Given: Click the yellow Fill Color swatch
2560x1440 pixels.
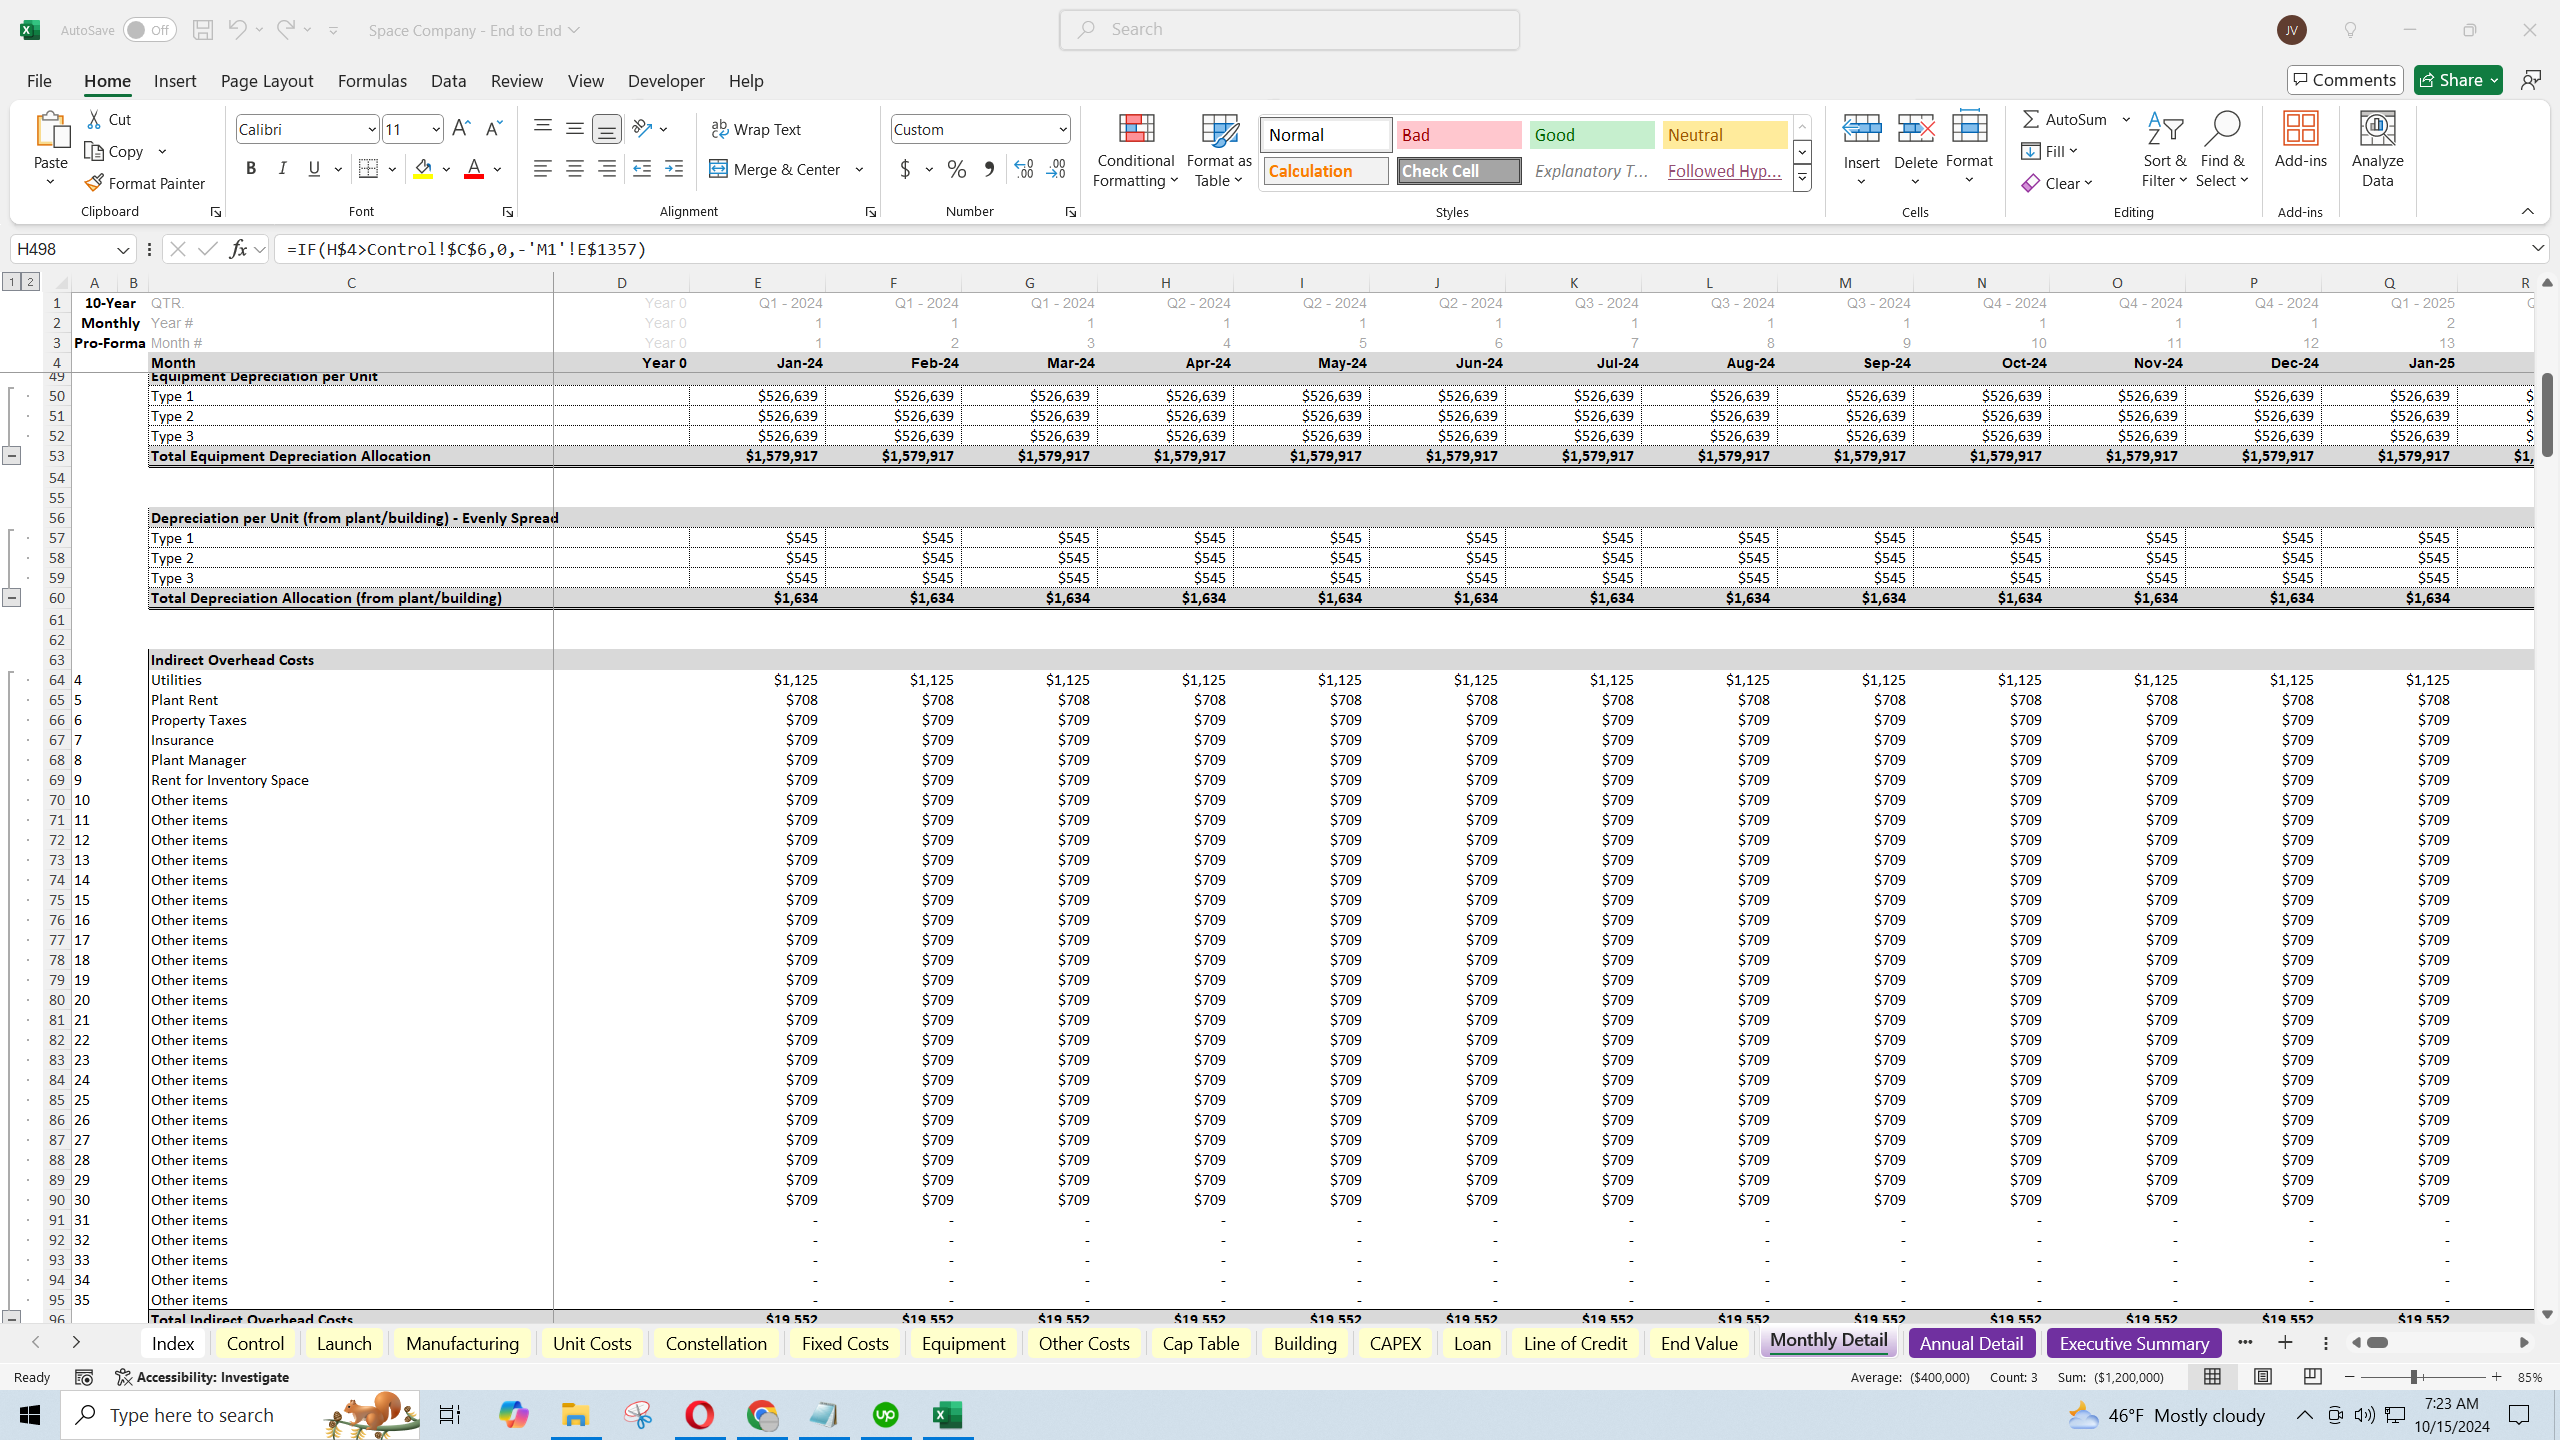Looking at the screenshot, I should 423,169.
